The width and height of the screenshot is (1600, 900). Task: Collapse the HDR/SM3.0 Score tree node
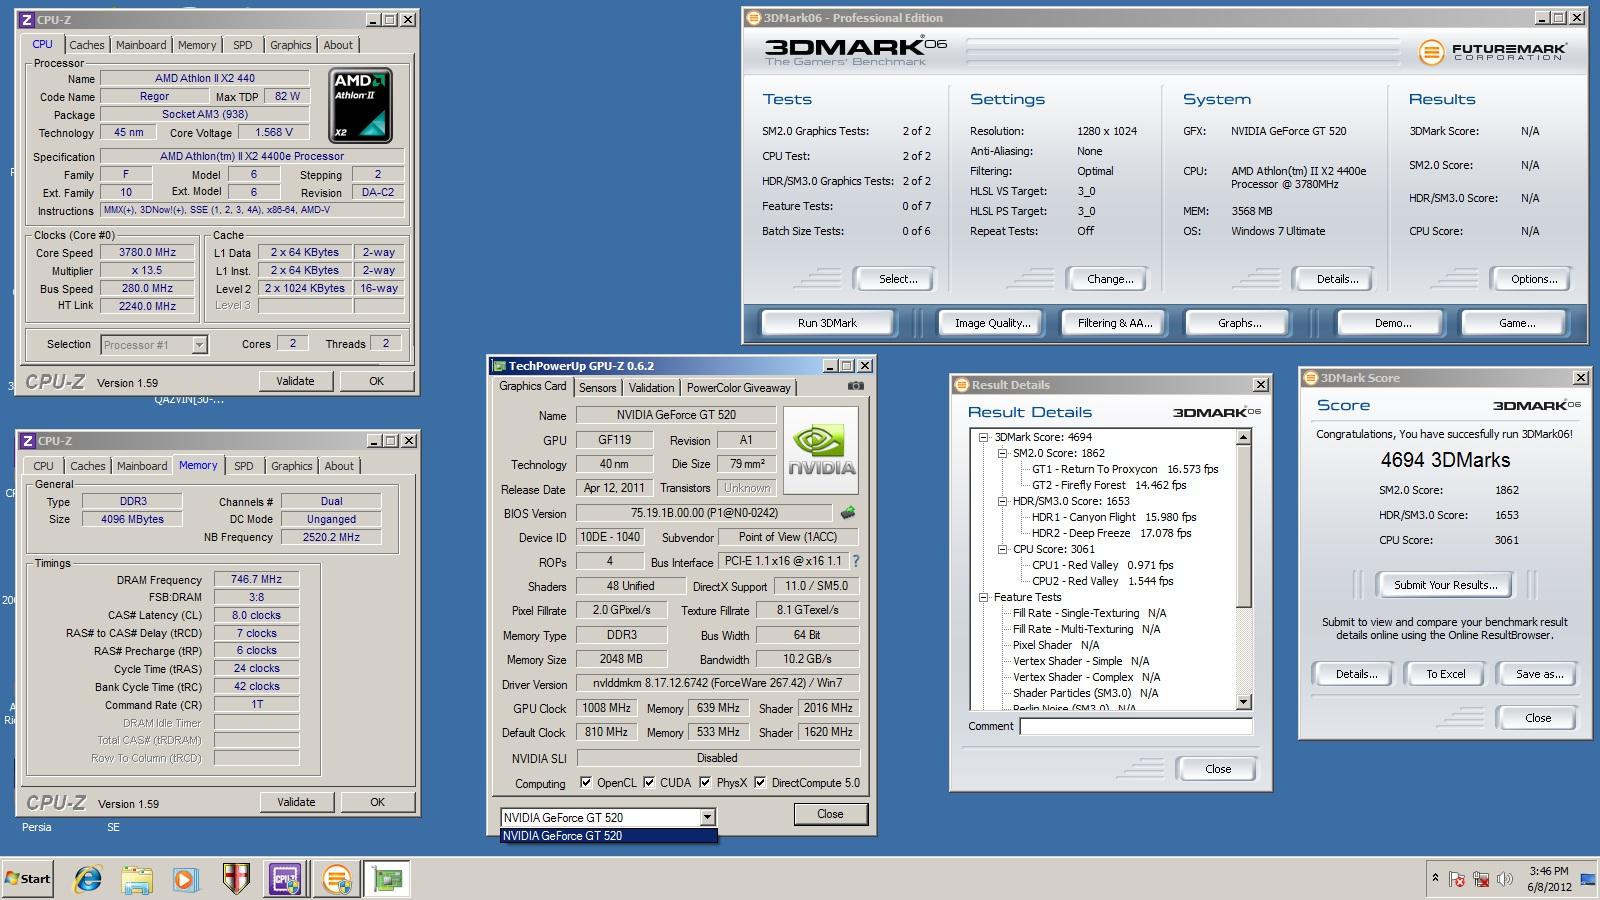1002,501
